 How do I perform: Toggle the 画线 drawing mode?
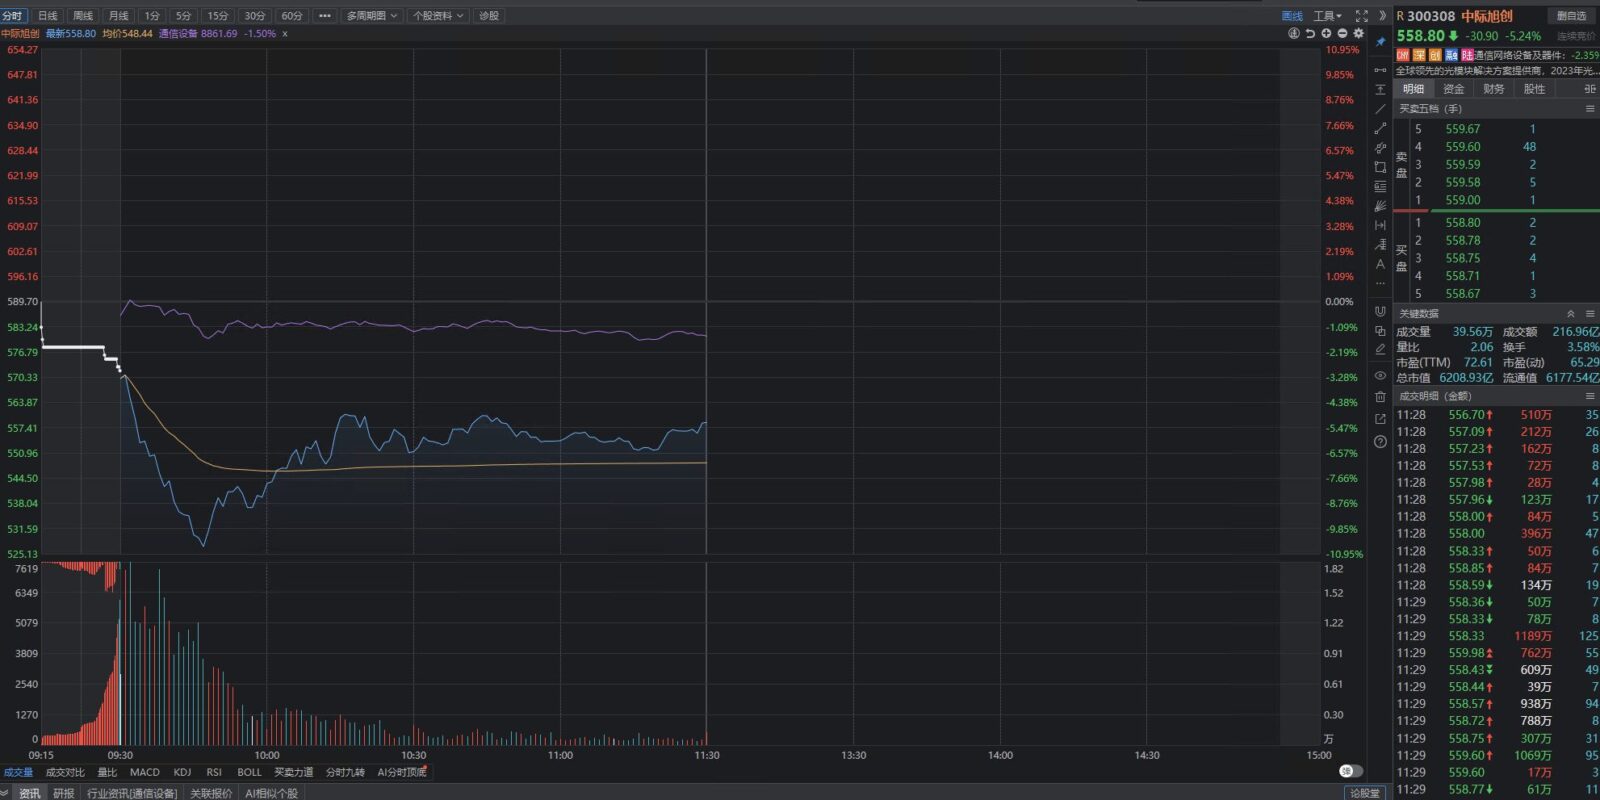click(x=1292, y=16)
